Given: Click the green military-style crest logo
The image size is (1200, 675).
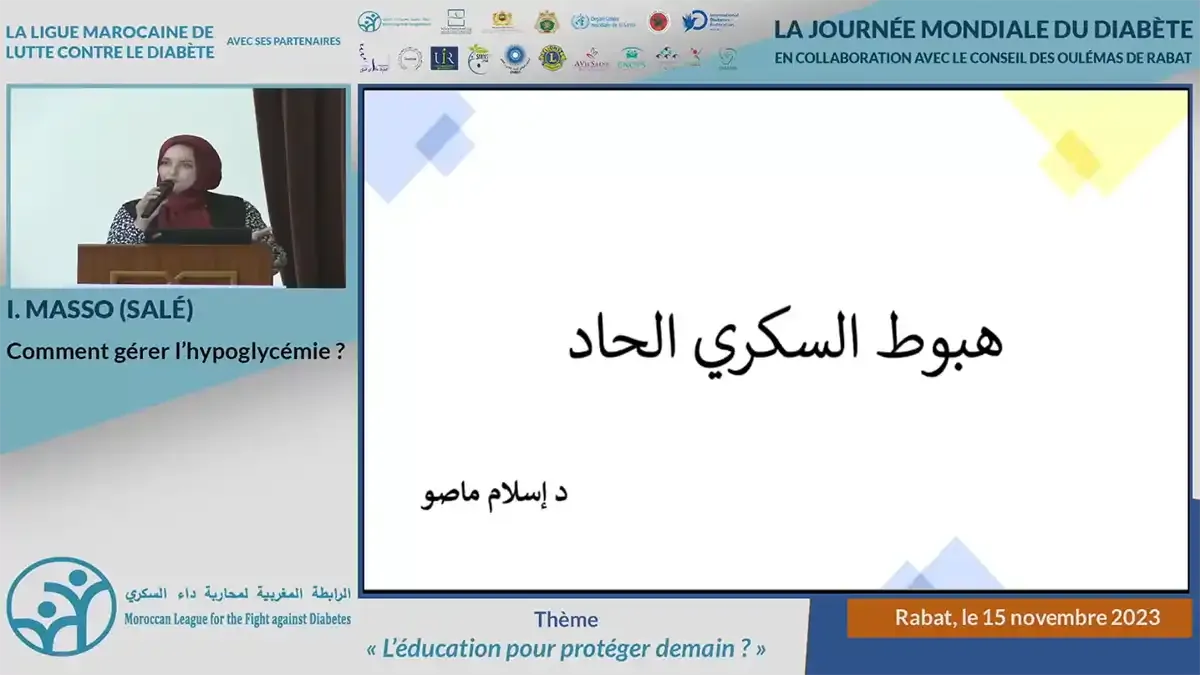Looking at the screenshot, I should point(546,21).
